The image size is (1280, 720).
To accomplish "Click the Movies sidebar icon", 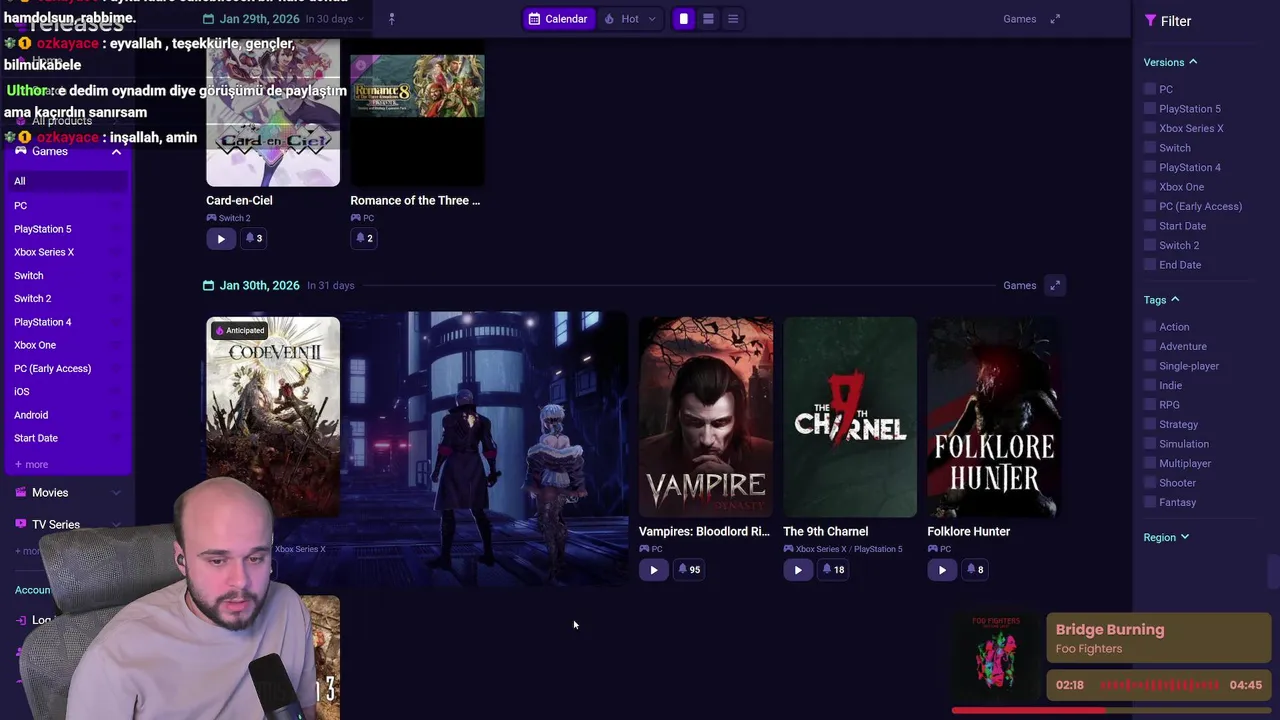I will click(21, 493).
